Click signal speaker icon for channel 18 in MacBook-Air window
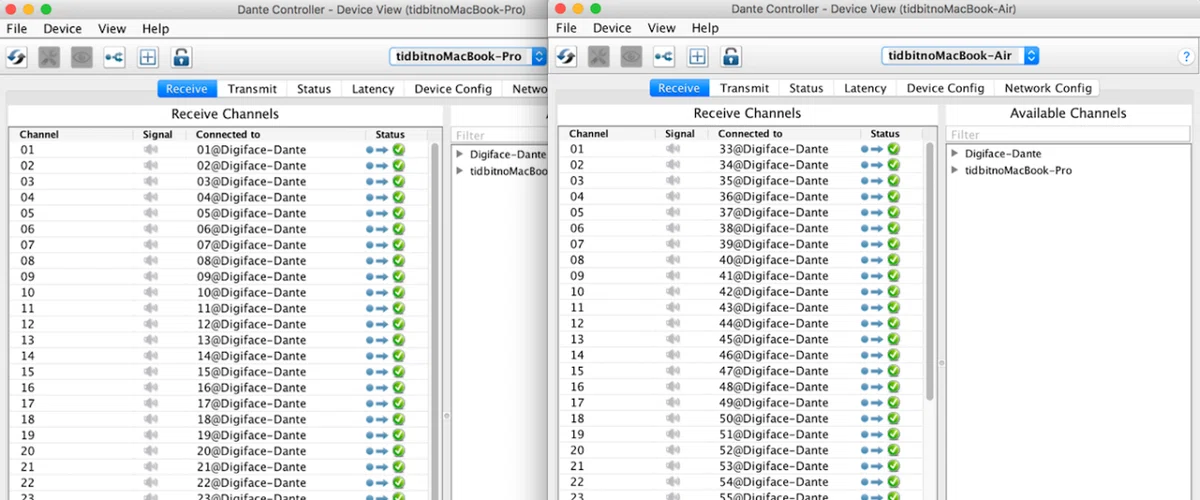This screenshot has width=1200, height=500. [673, 418]
